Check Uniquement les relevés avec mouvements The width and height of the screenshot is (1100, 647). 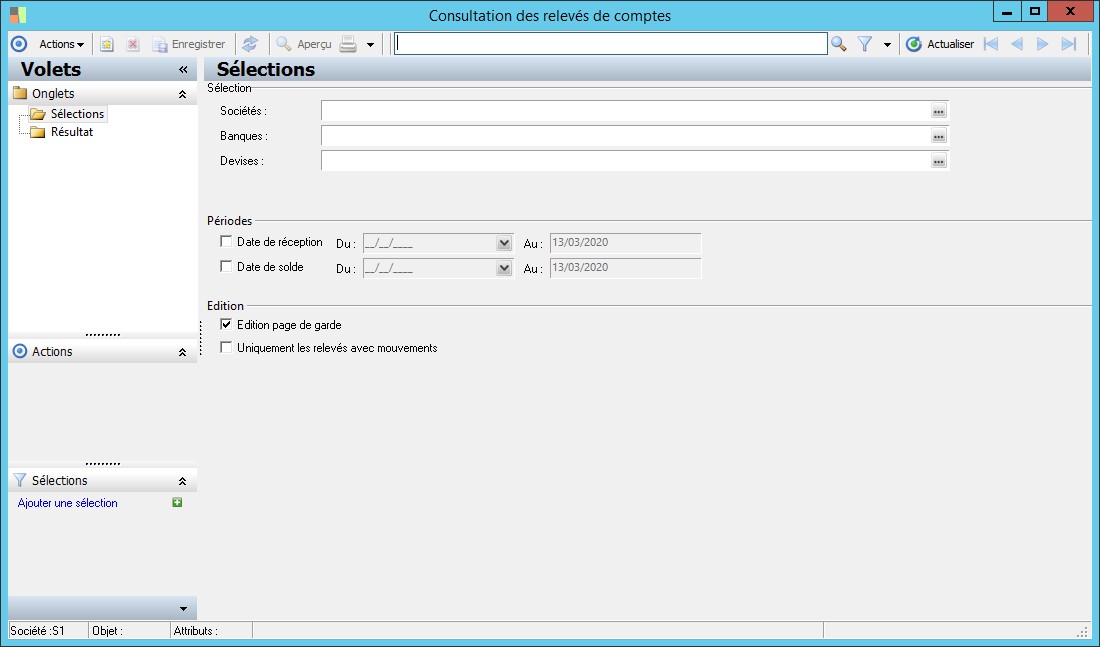(226, 347)
